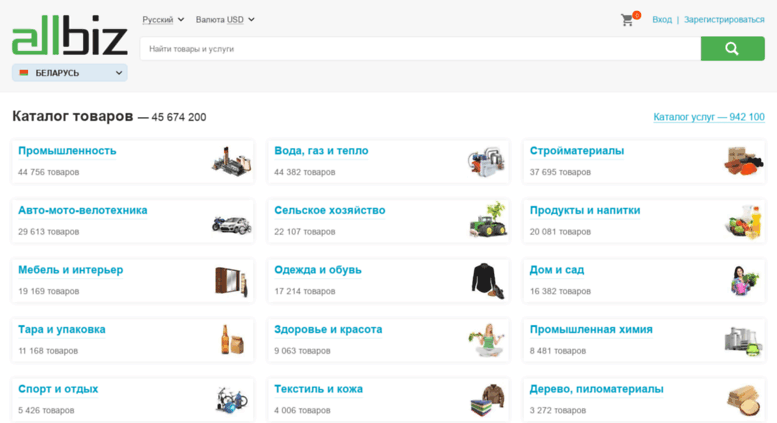Image resolution: width=777 pixels, height=423 pixels.
Task: Click the food icon for Продукты и напитки
Action: coord(743,222)
